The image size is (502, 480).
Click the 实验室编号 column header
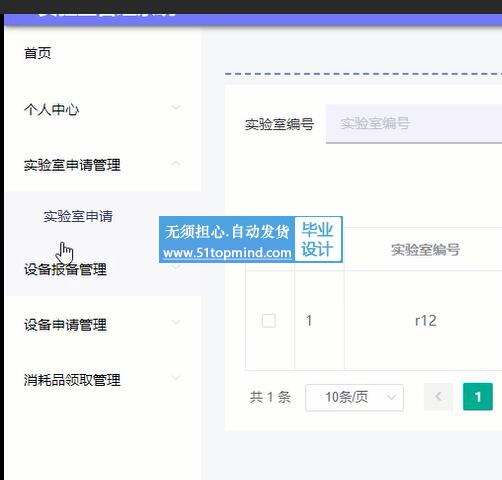(425, 250)
